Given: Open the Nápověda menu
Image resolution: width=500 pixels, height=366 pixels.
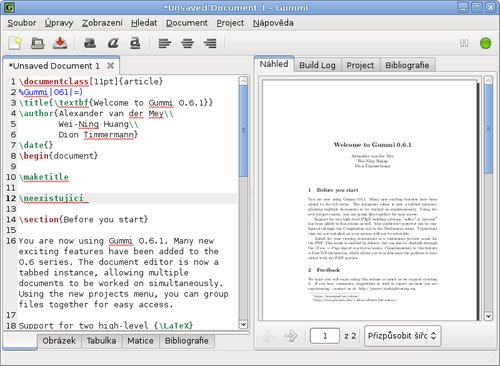Looking at the screenshot, I should 273,23.
